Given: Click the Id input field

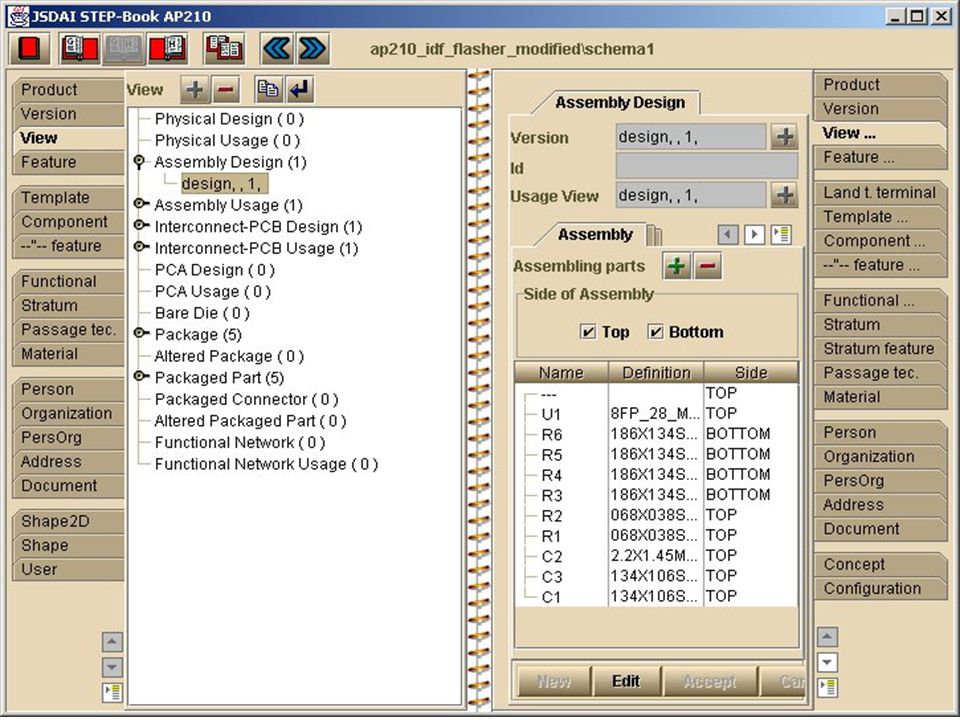Looking at the screenshot, I should click(x=707, y=167).
